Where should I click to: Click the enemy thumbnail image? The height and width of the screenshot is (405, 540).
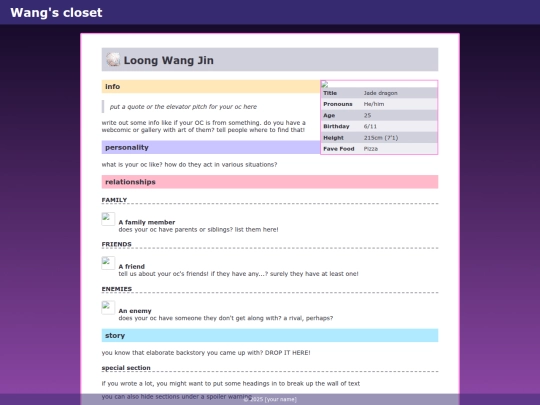pos(108,308)
